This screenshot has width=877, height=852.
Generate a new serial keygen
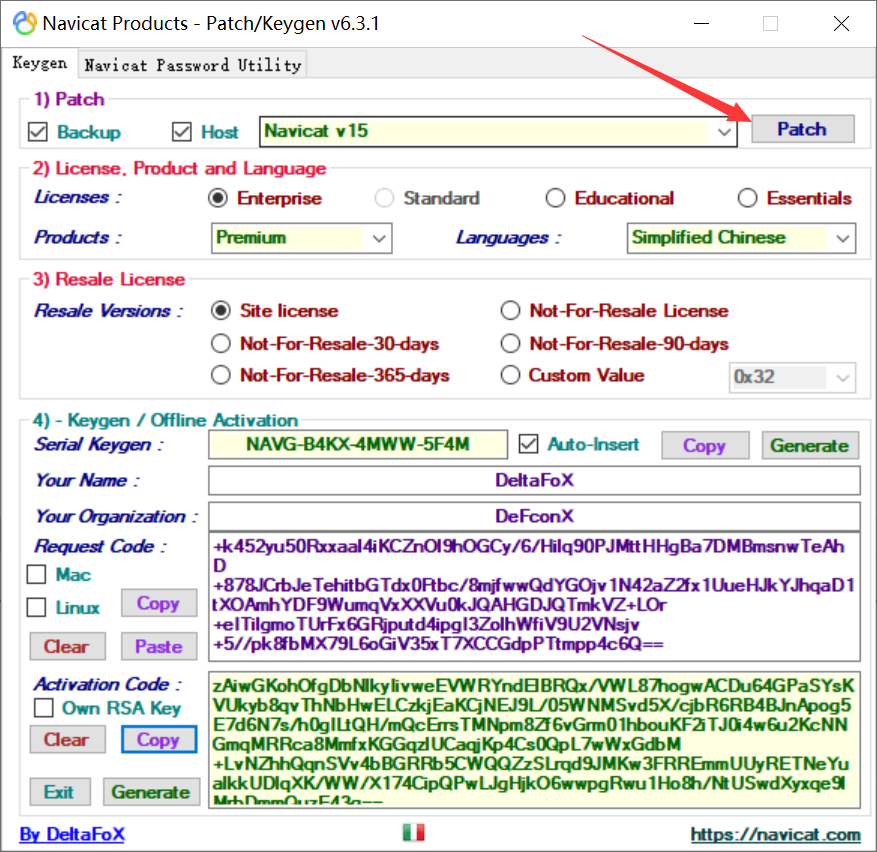809,446
